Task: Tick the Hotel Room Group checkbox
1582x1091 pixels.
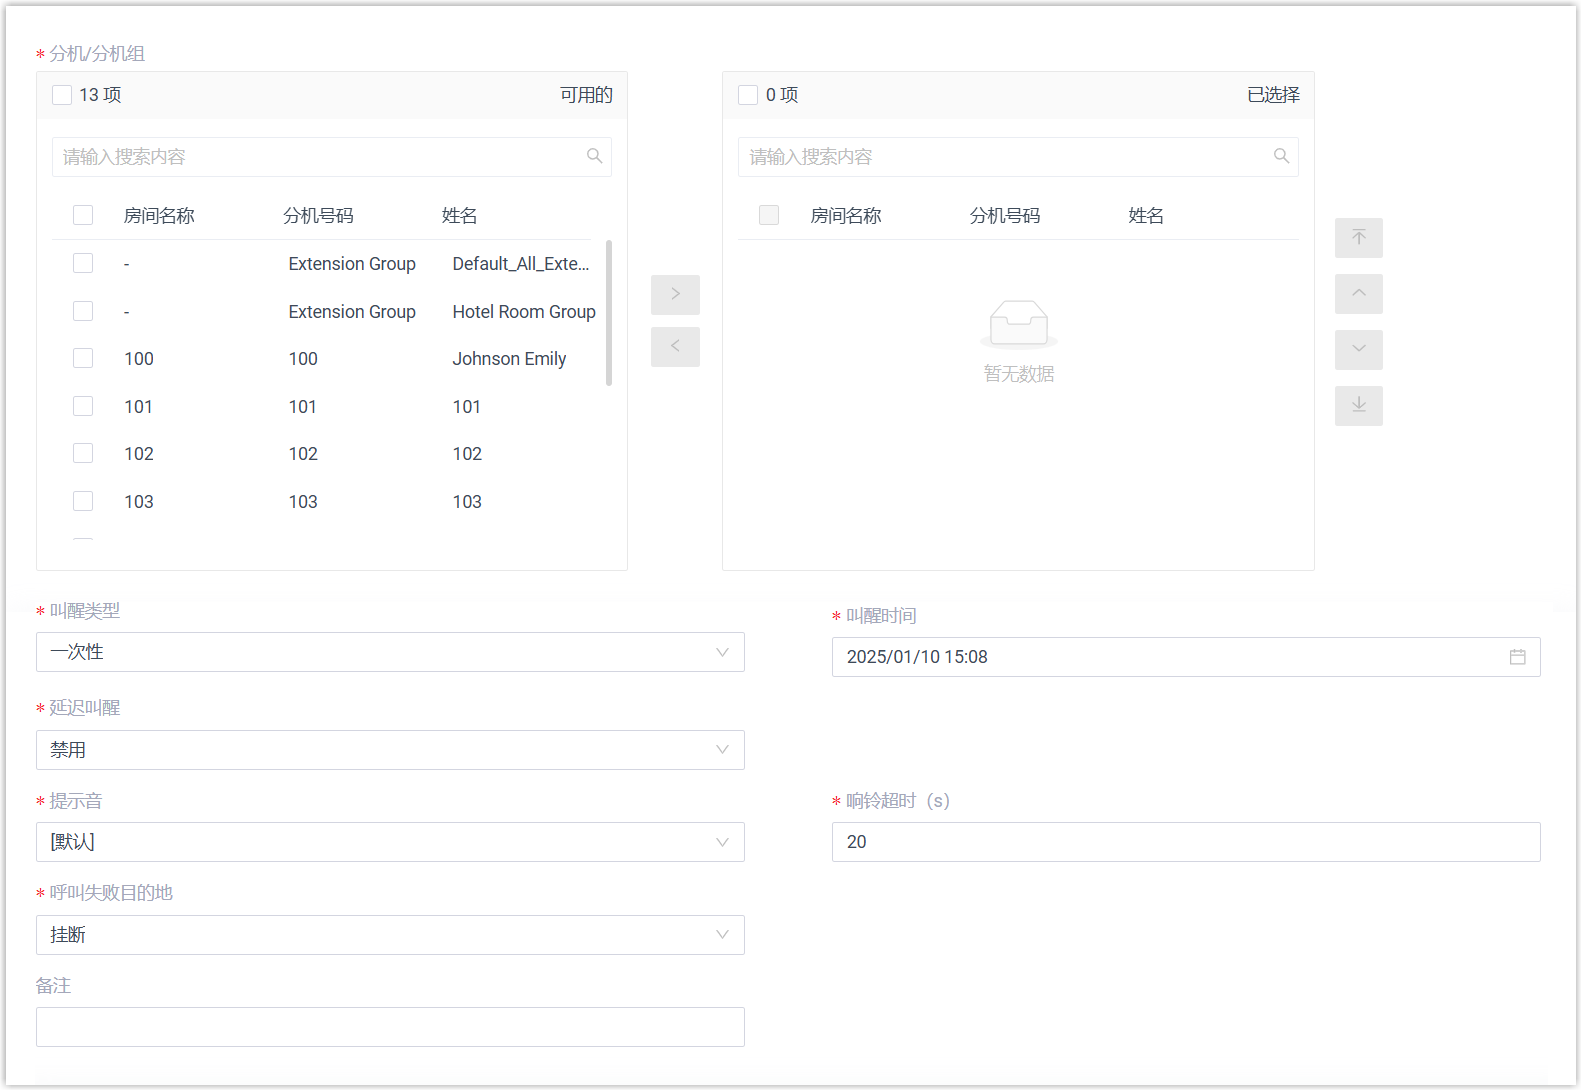Action: coord(83,311)
